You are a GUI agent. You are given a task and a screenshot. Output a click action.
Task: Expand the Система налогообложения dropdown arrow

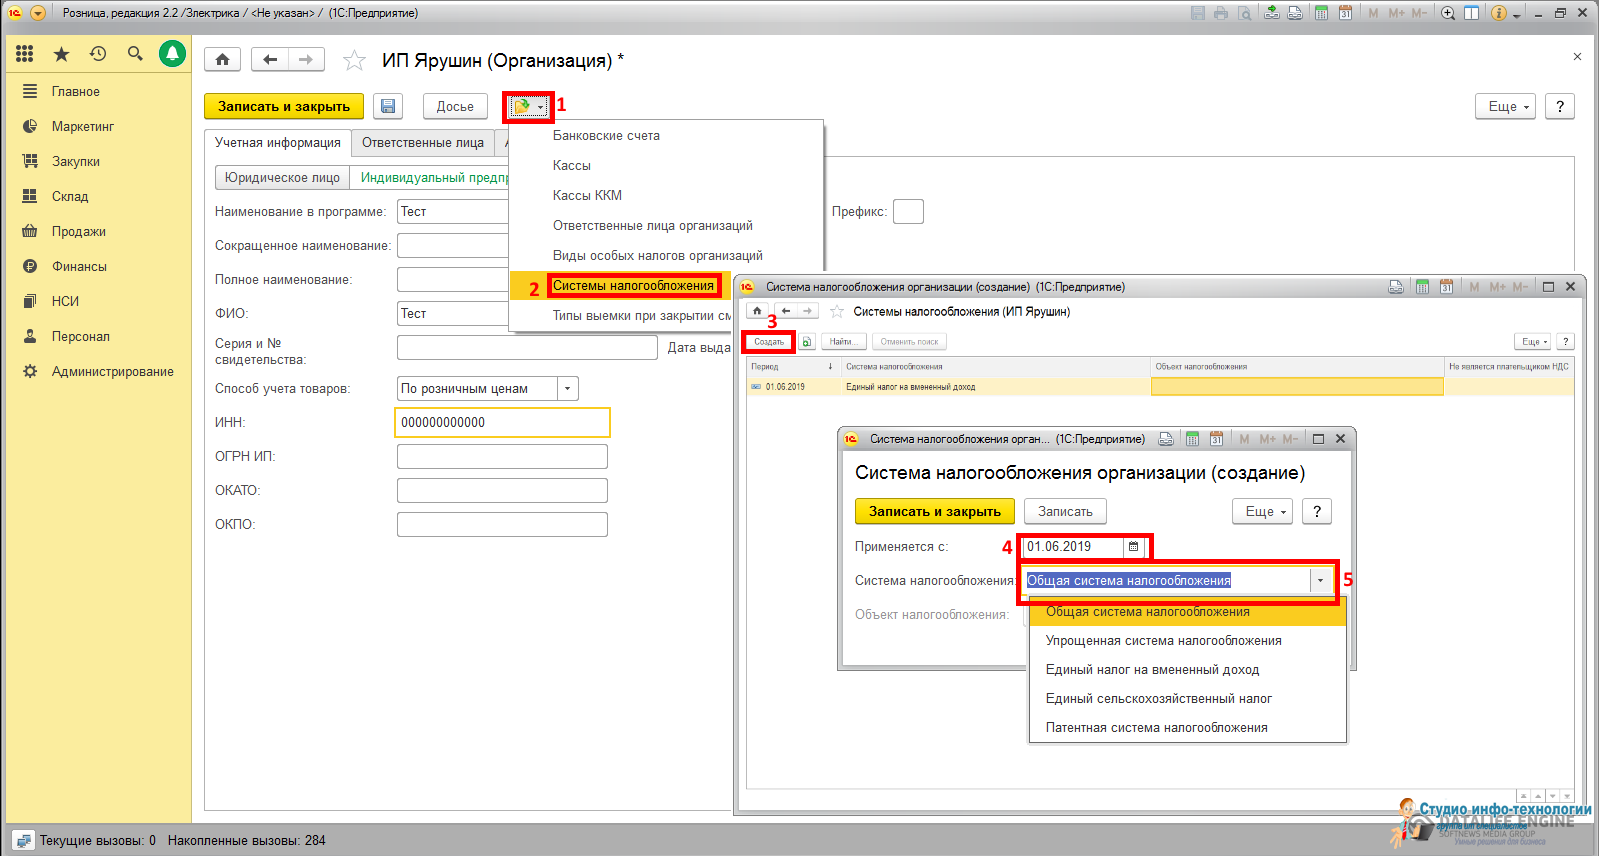[1320, 581]
